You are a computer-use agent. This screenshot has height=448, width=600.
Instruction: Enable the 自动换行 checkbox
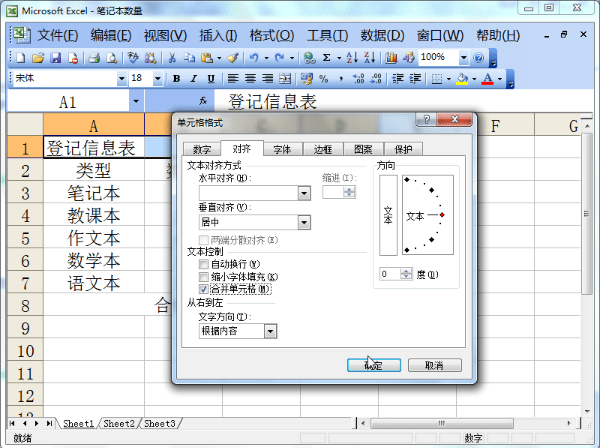coord(205,263)
